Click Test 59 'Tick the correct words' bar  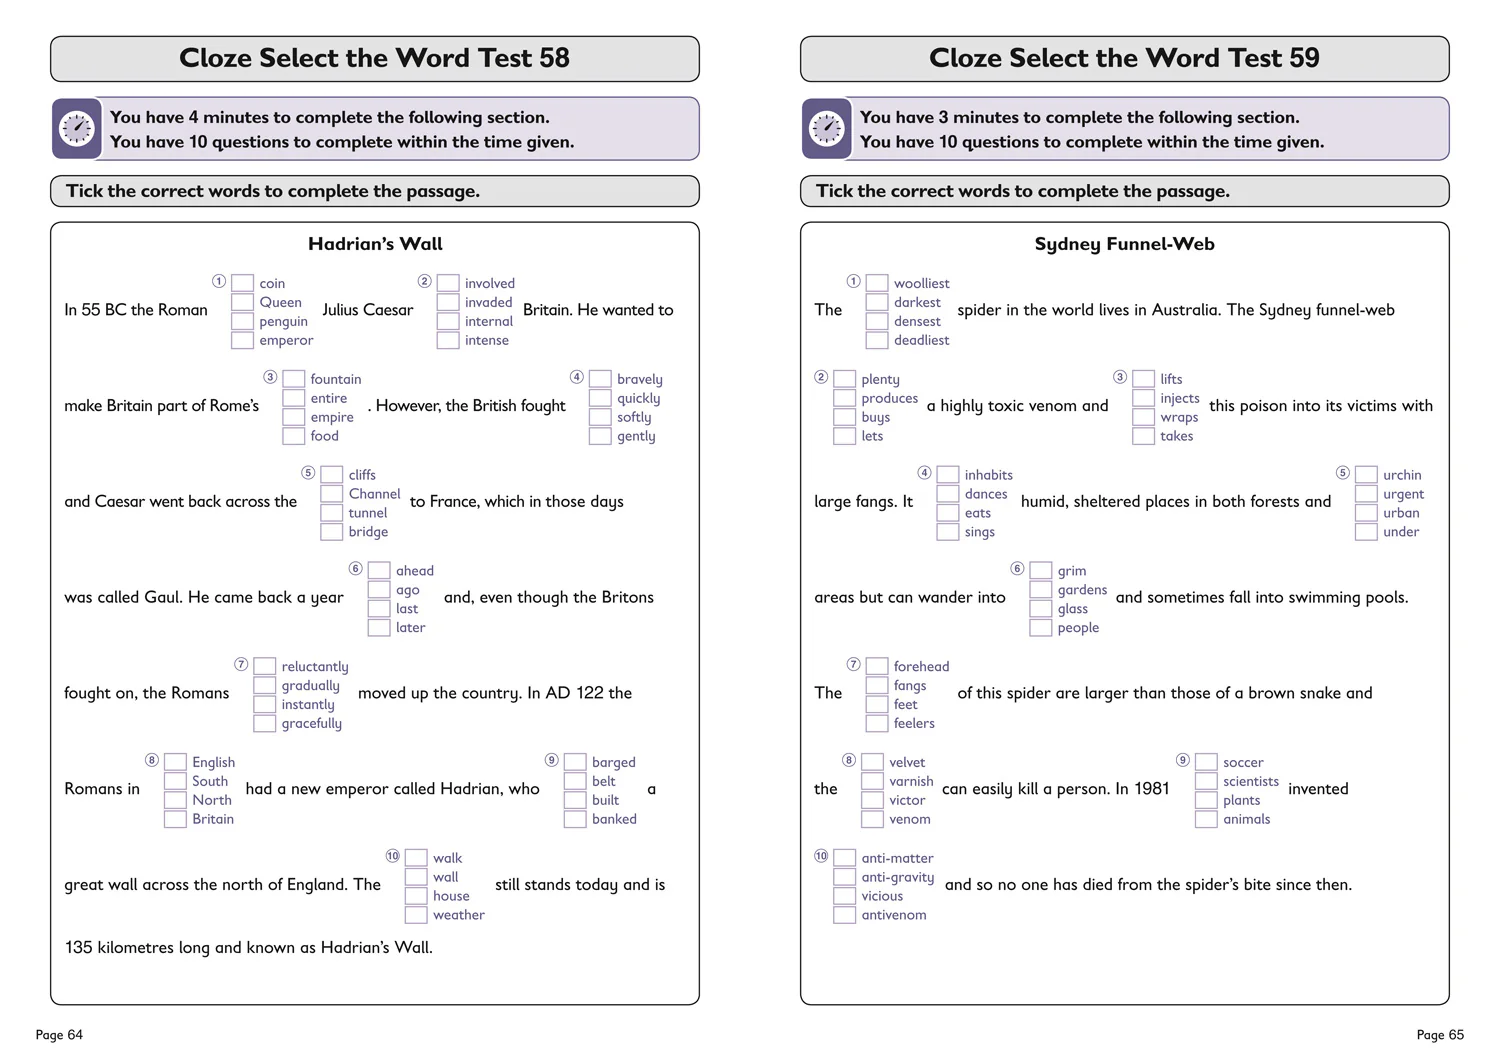(x=1125, y=191)
